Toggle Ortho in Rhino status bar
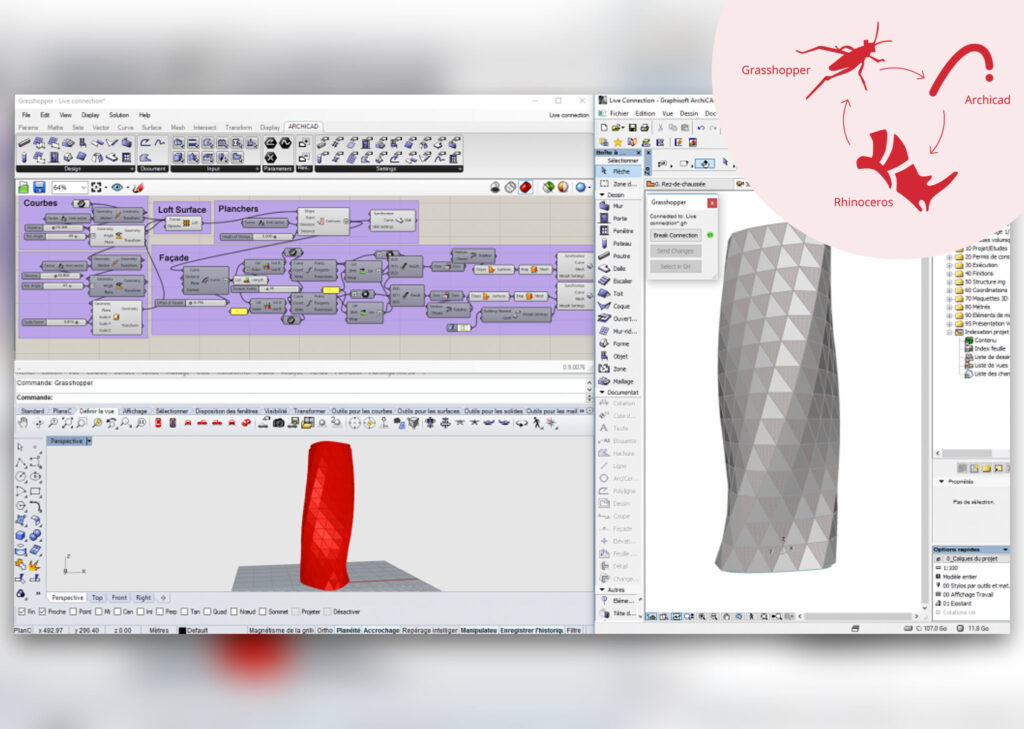Viewport: 1024px width, 729px height. pyautogui.click(x=325, y=630)
